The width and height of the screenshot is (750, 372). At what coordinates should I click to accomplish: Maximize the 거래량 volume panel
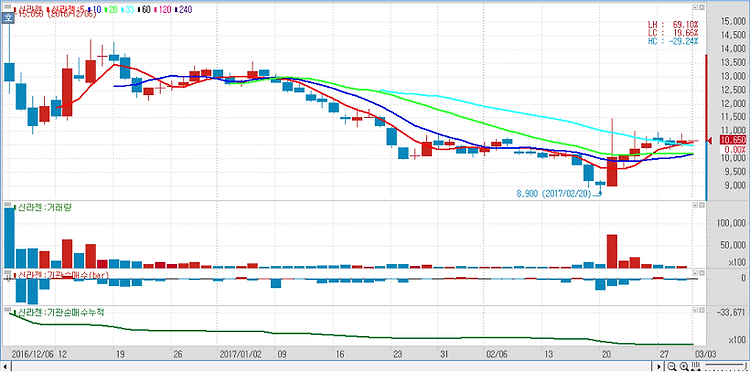pyautogui.click(x=702, y=205)
